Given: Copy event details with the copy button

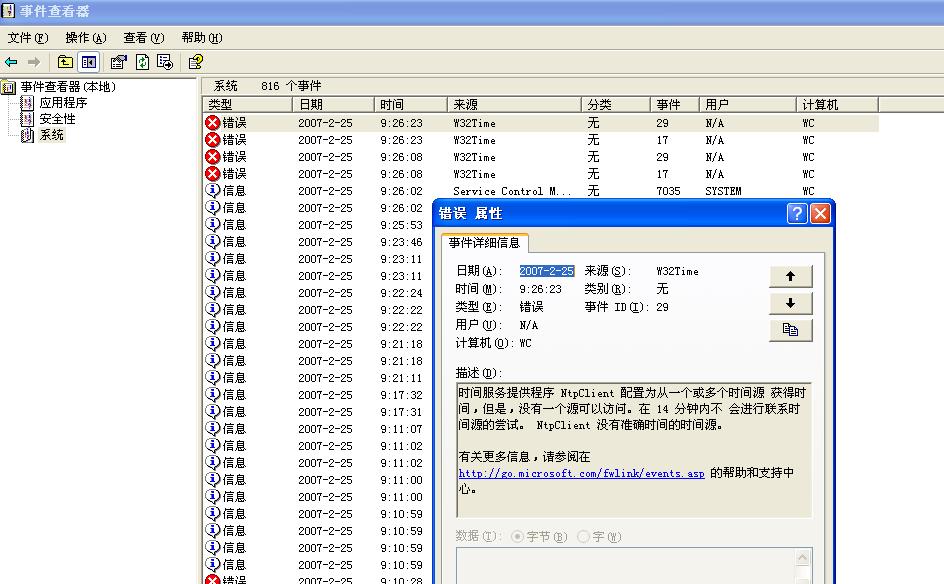Looking at the screenshot, I should pos(790,330).
